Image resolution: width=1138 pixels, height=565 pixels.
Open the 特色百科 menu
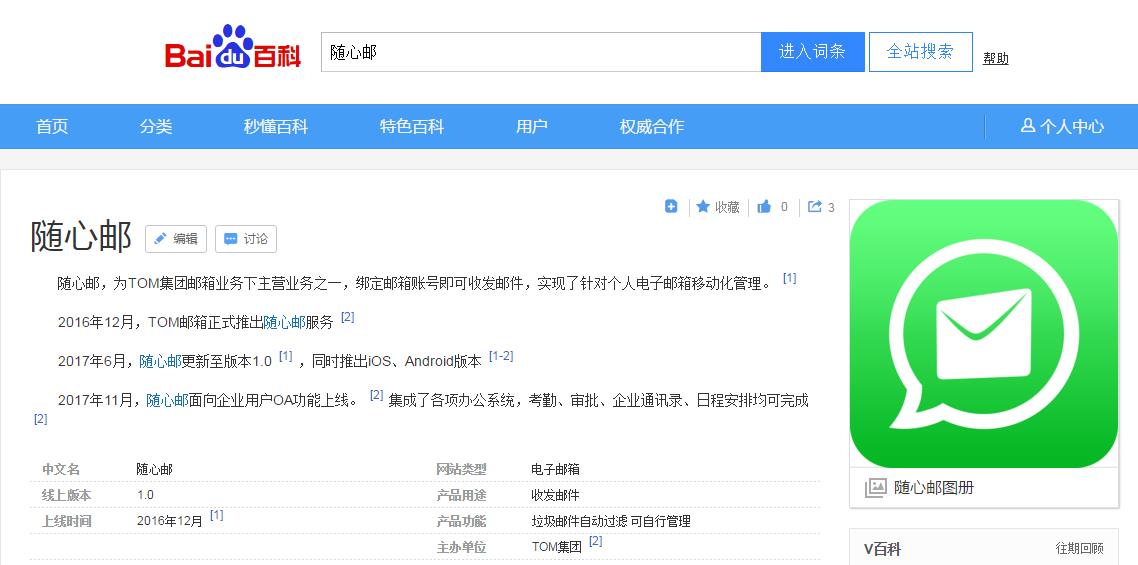pos(412,126)
